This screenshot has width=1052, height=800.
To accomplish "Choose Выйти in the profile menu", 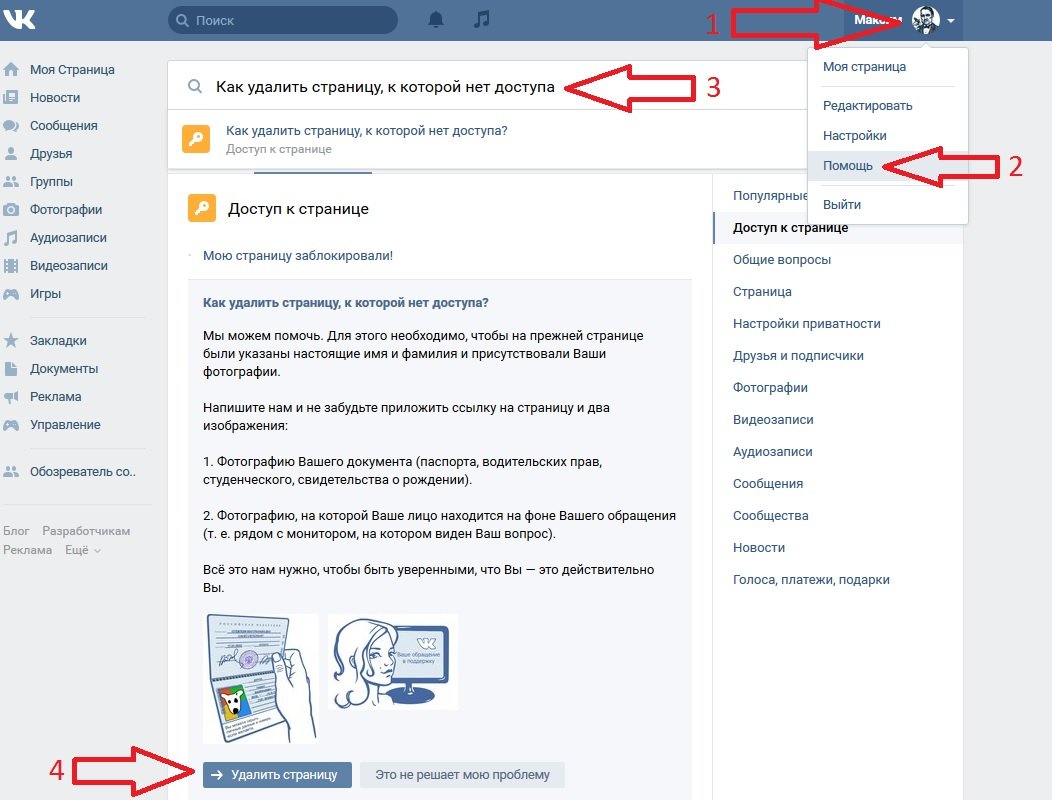I will point(842,205).
